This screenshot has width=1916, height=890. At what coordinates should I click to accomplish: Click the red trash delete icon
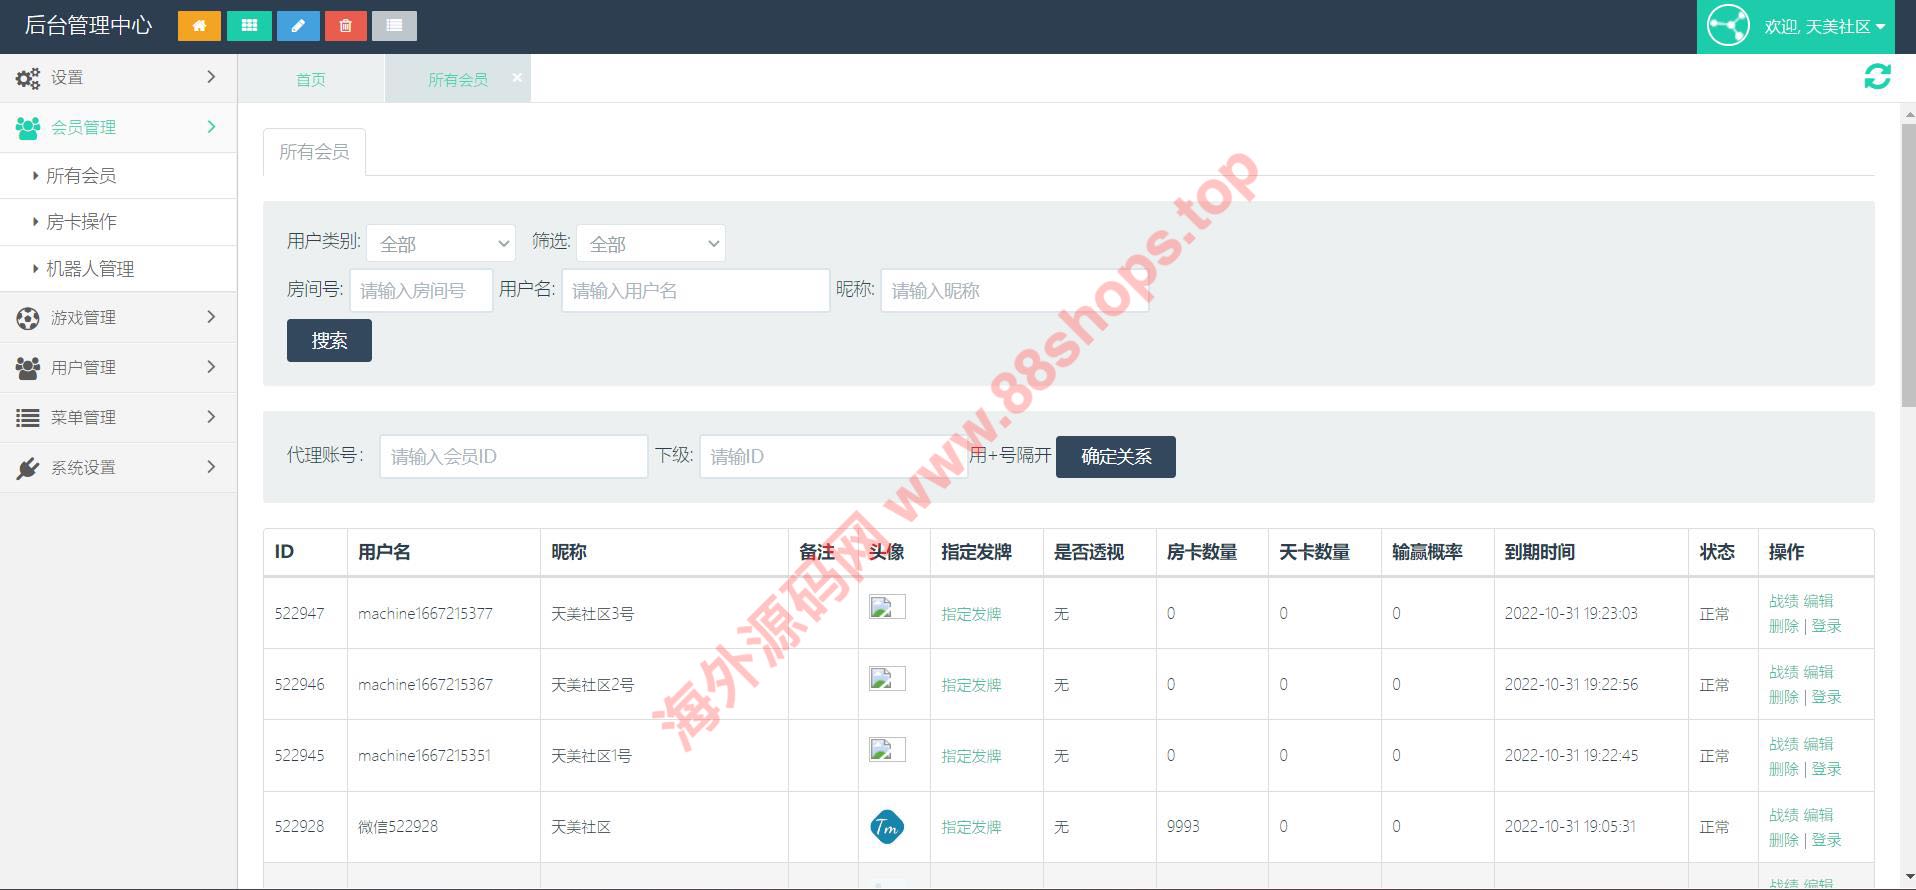tap(346, 26)
